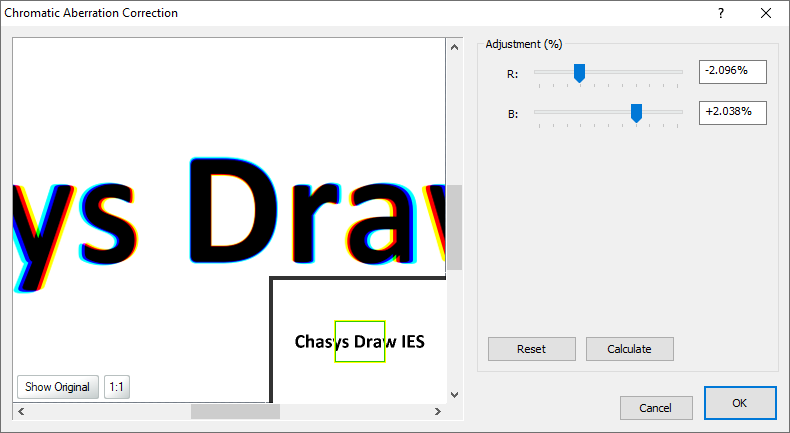The width and height of the screenshot is (790, 433).
Task: Click the horizontal scrollbar right arrow
Action: click(437, 411)
